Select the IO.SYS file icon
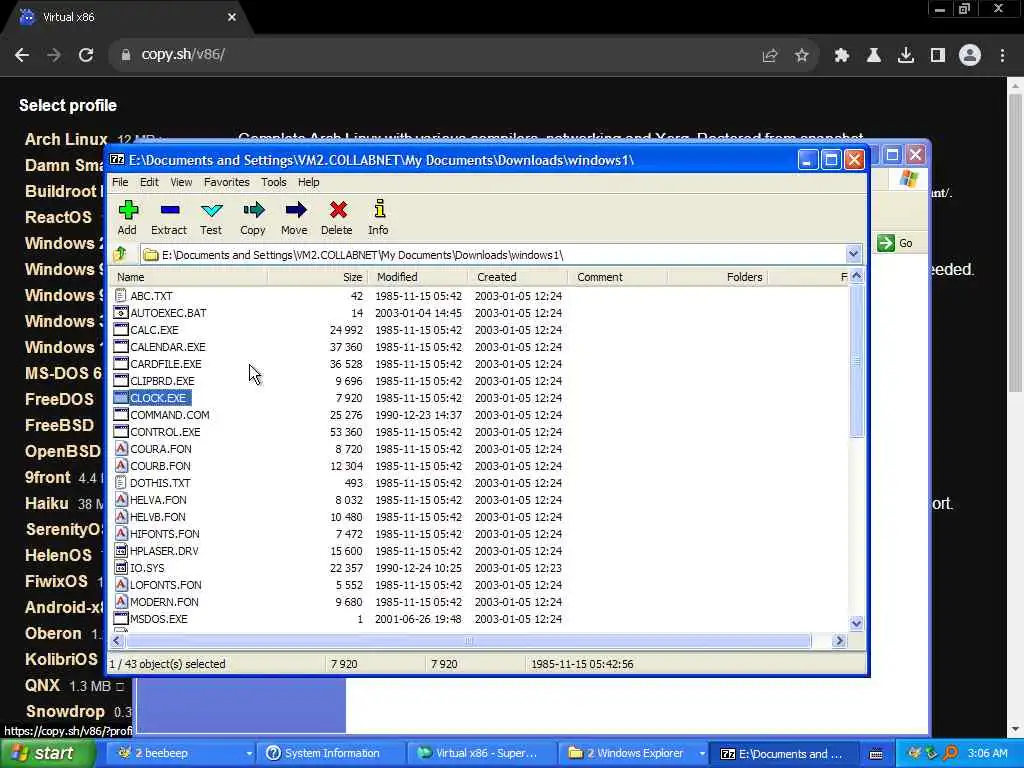1024x768 pixels. coord(121,567)
